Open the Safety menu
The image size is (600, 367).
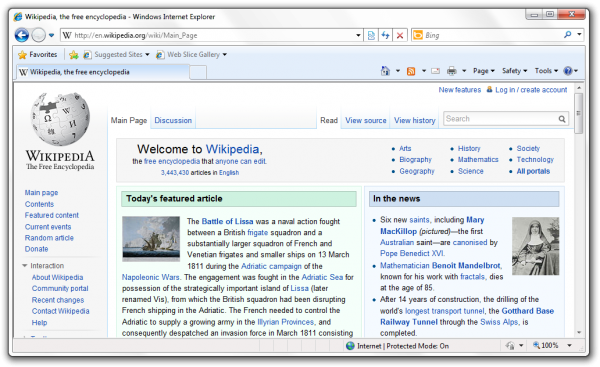click(514, 71)
